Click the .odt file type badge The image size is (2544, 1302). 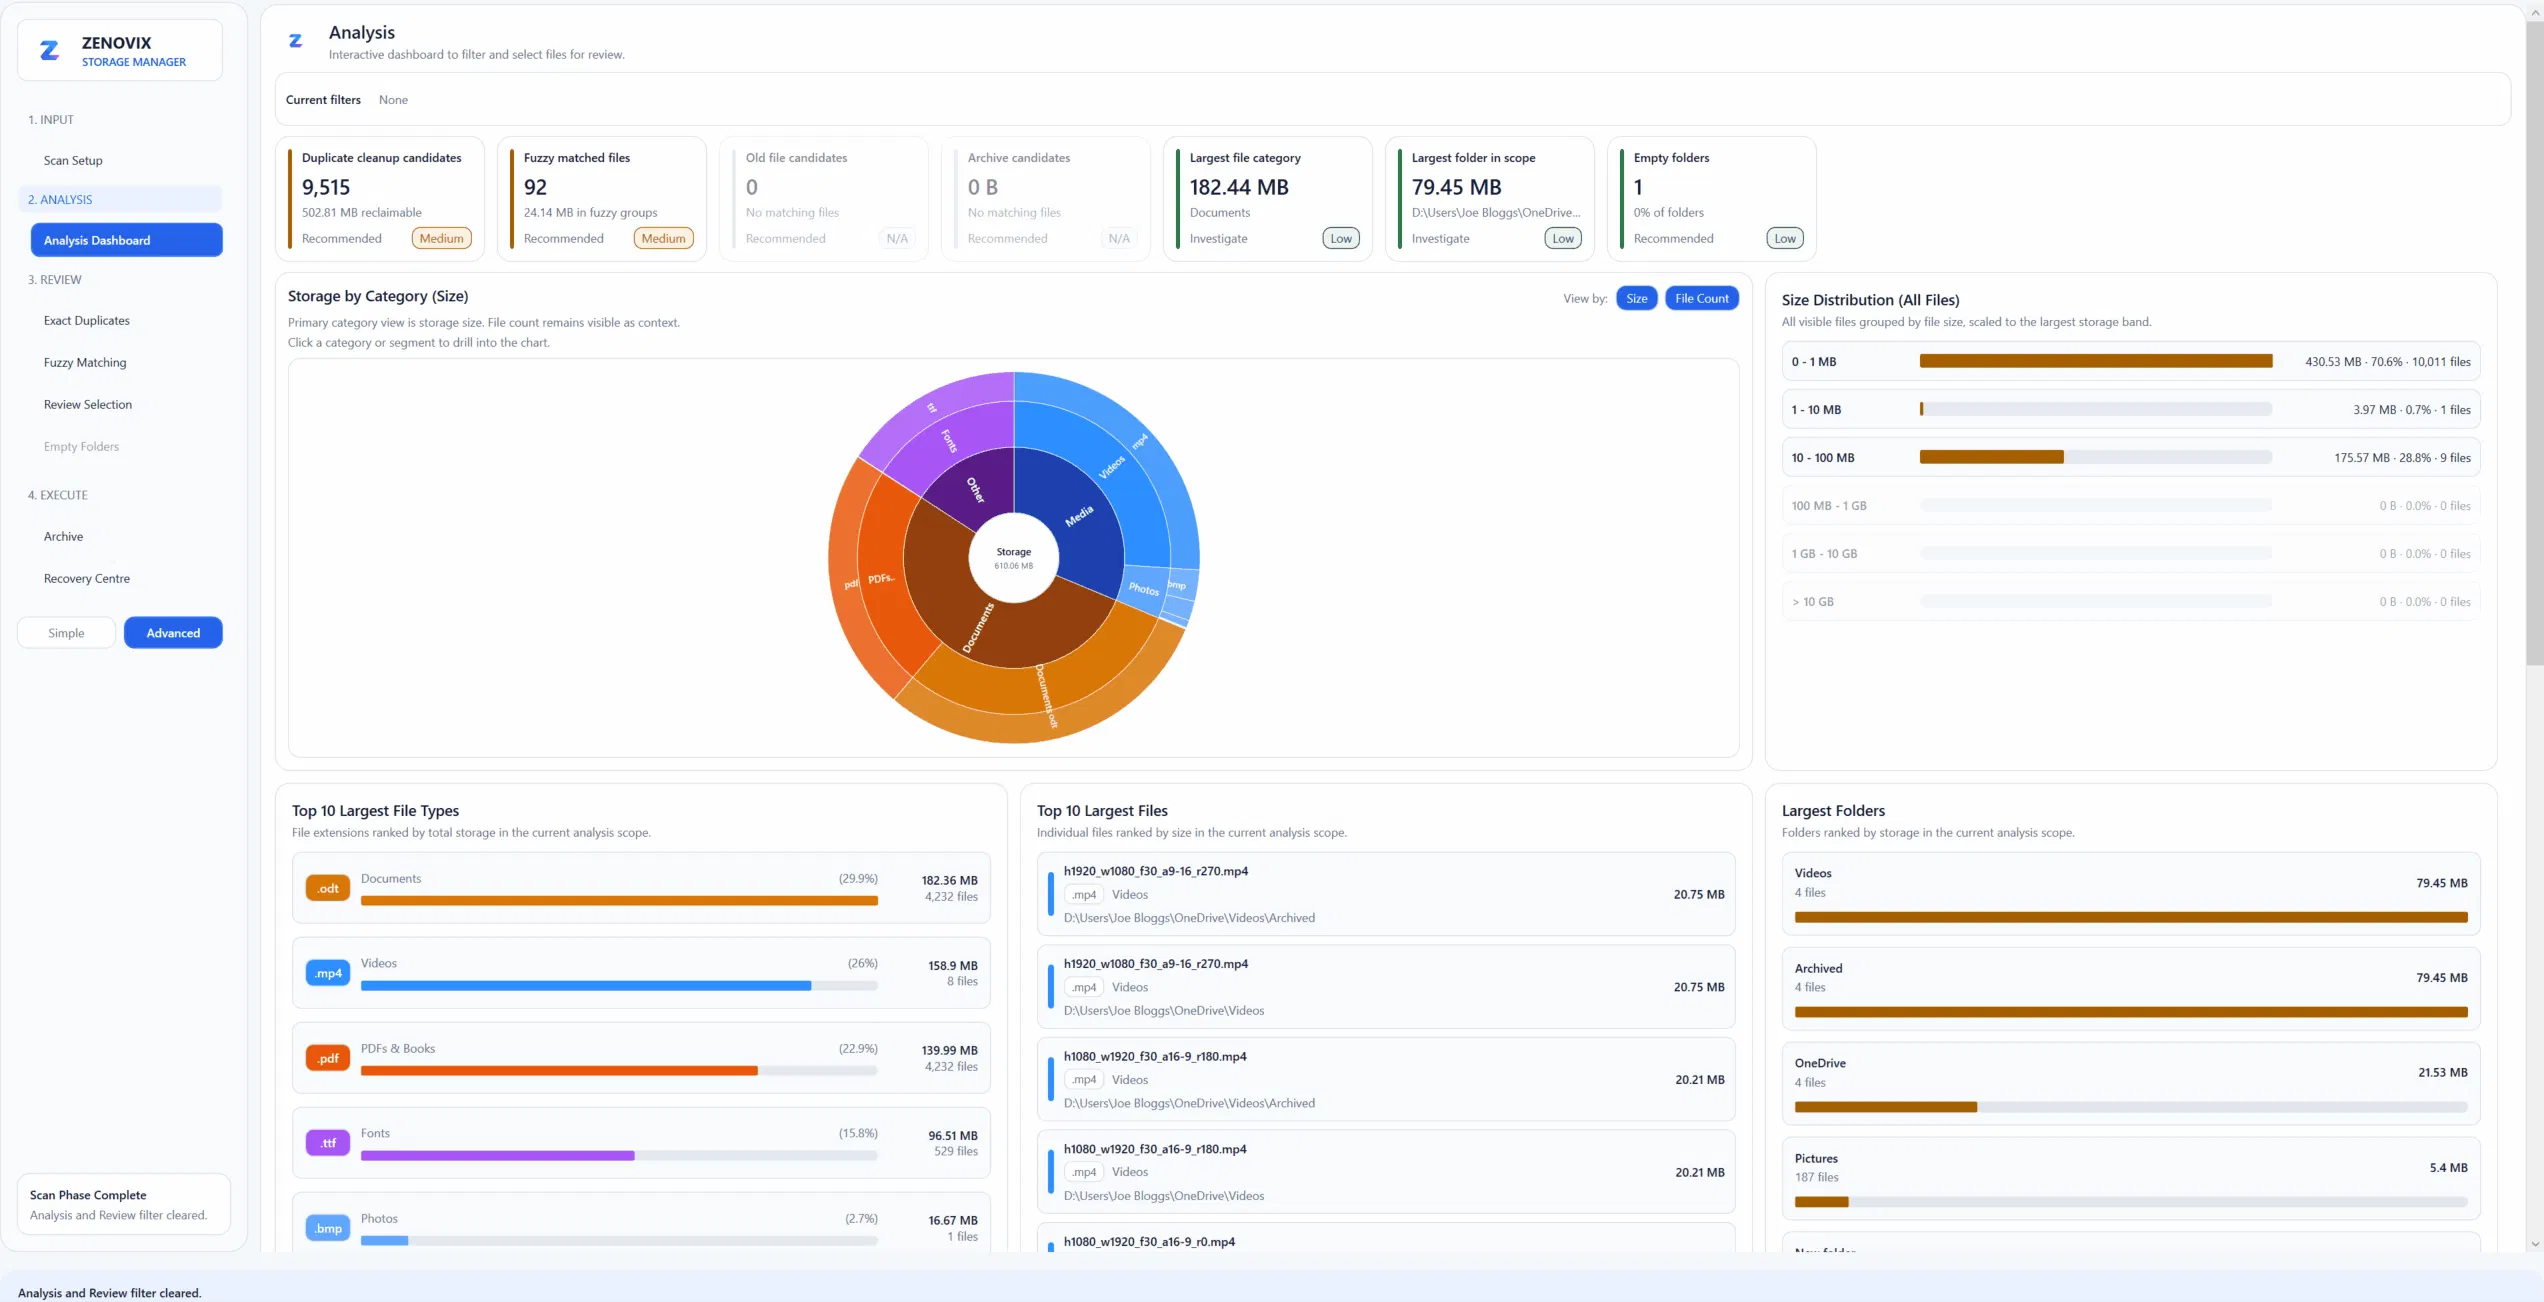(328, 888)
